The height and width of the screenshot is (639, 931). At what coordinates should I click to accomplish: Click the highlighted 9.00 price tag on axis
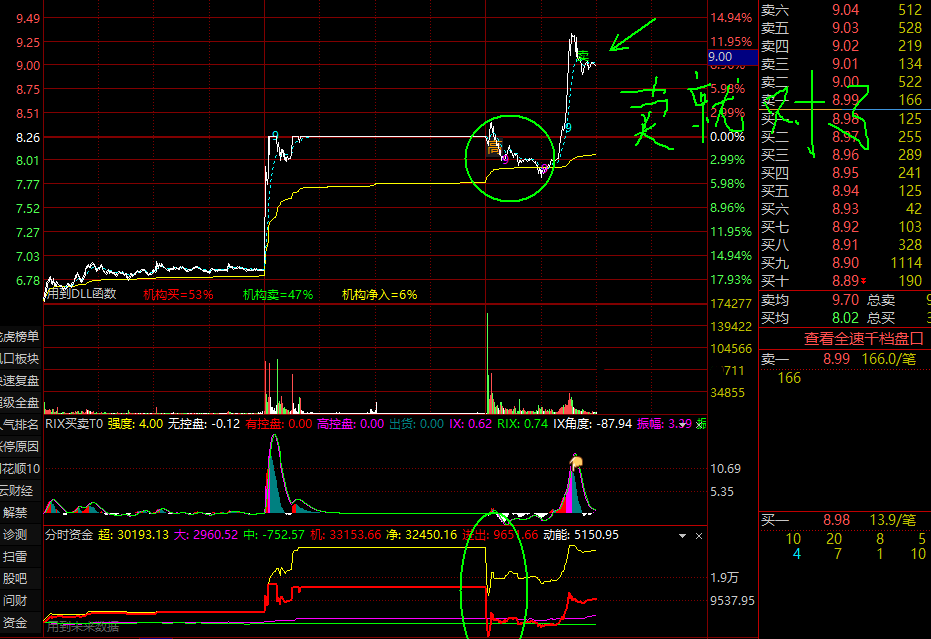pyautogui.click(x=732, y=57)
